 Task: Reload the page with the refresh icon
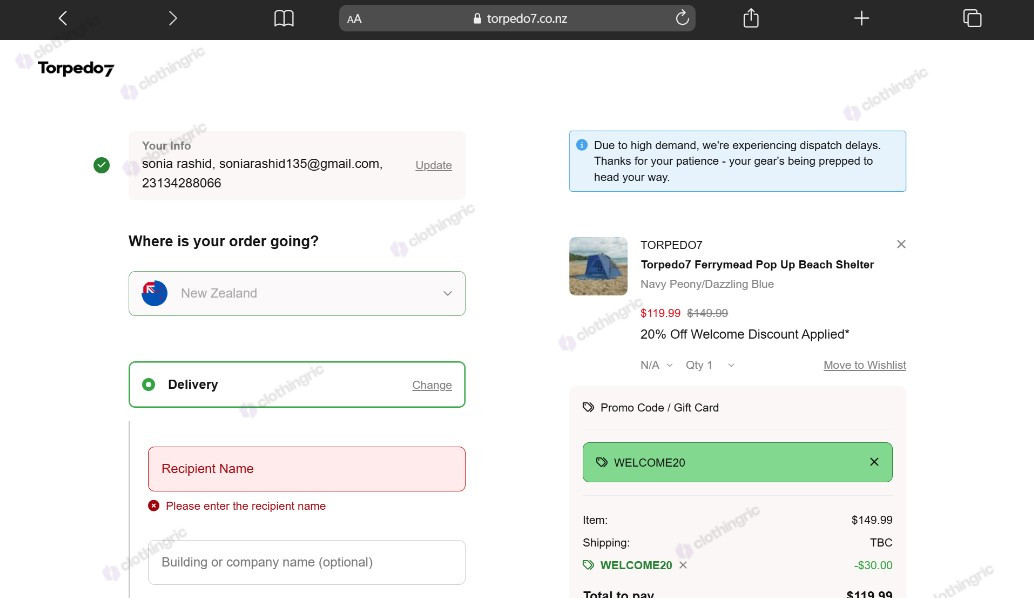(682, 18)
